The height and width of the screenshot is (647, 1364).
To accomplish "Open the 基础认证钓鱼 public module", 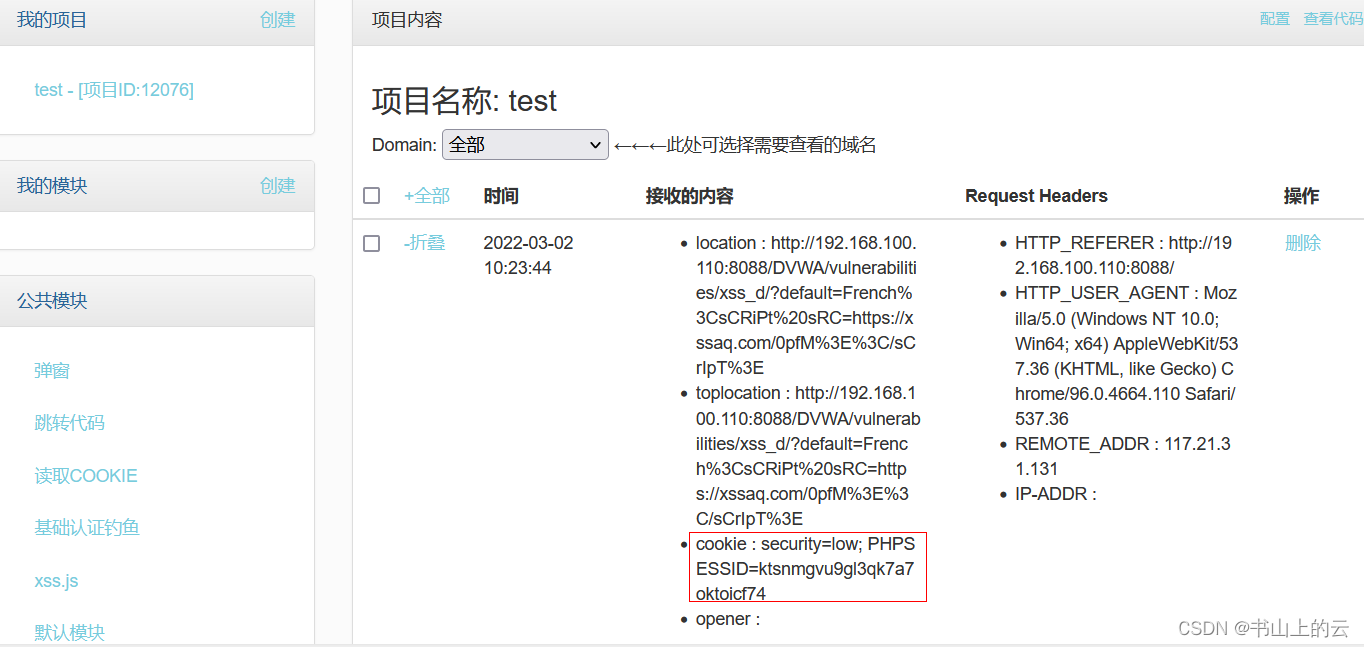I will tap(87, 528).
